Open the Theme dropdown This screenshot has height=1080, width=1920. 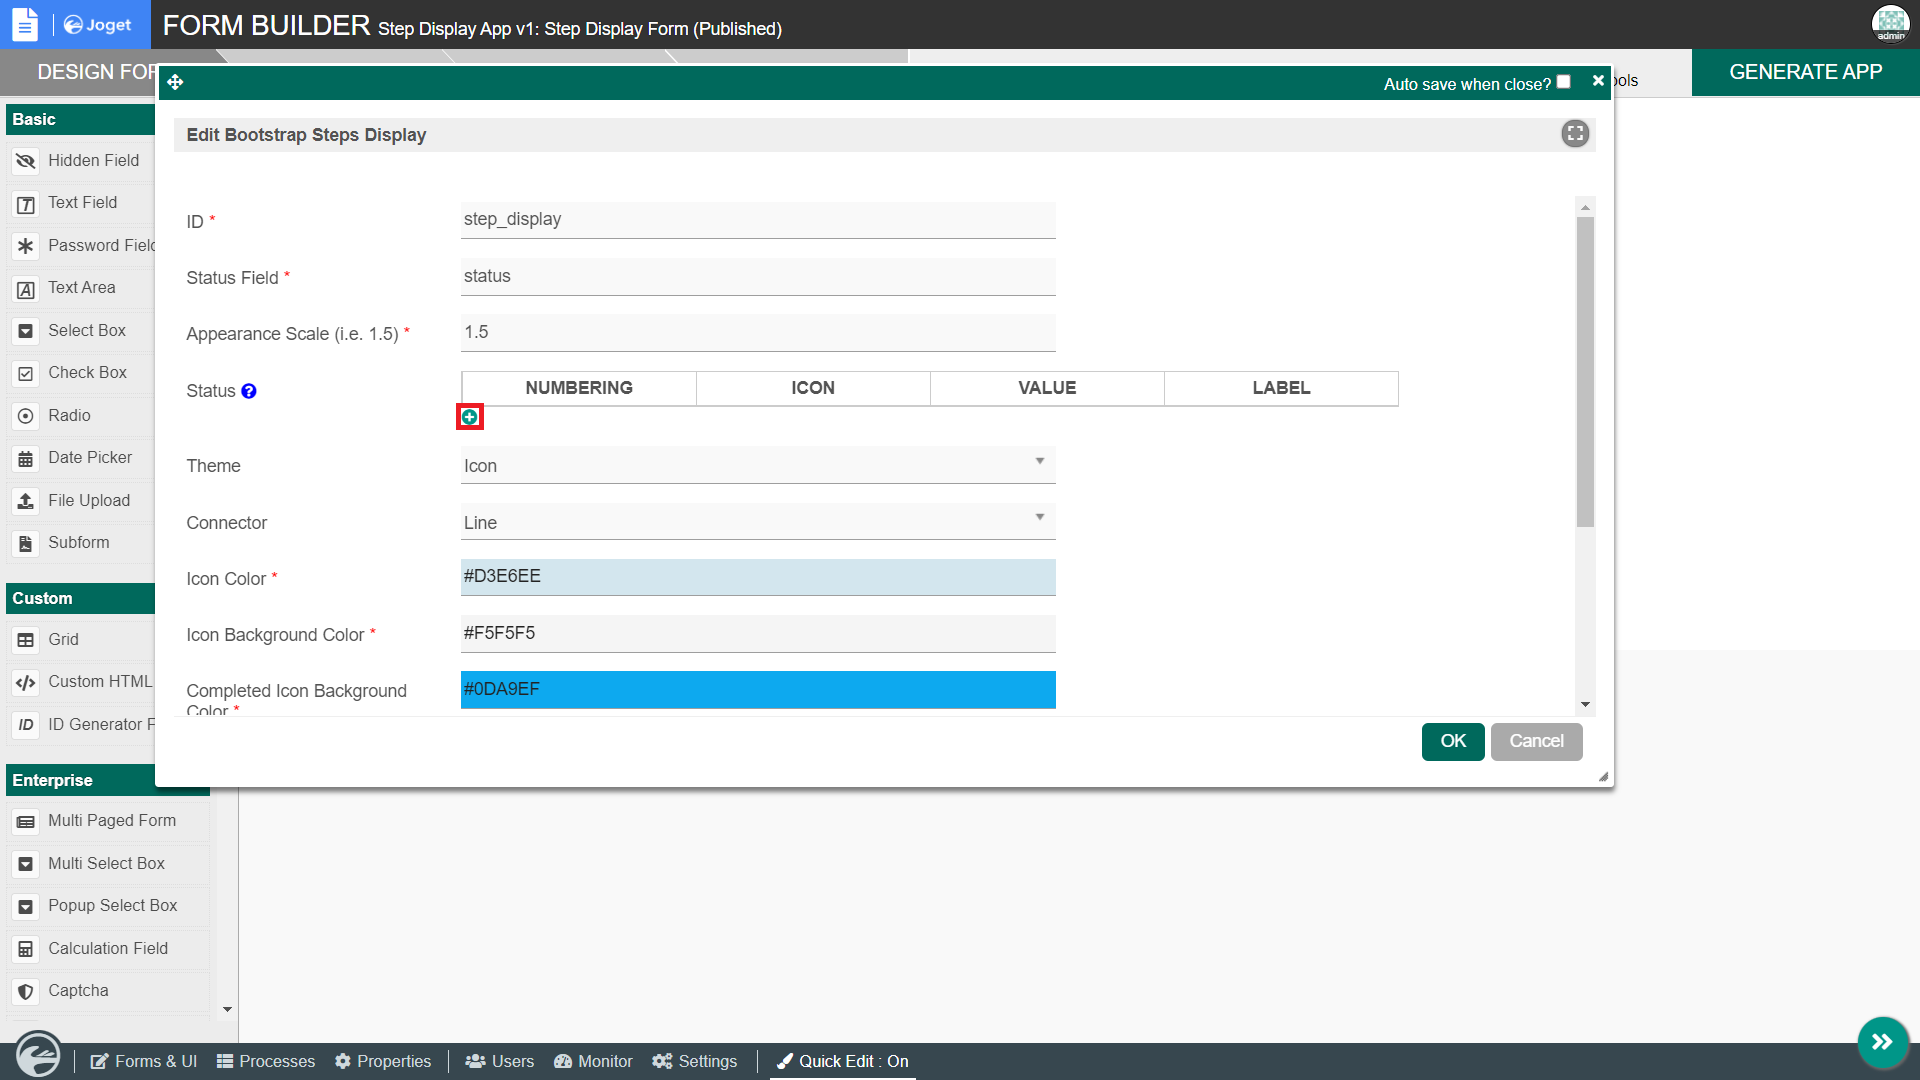pos(757,466)
